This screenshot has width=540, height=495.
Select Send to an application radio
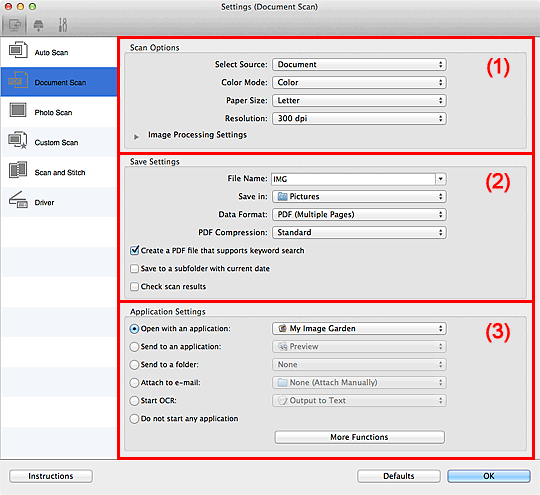pyautogui.click(x=134, y=347)
